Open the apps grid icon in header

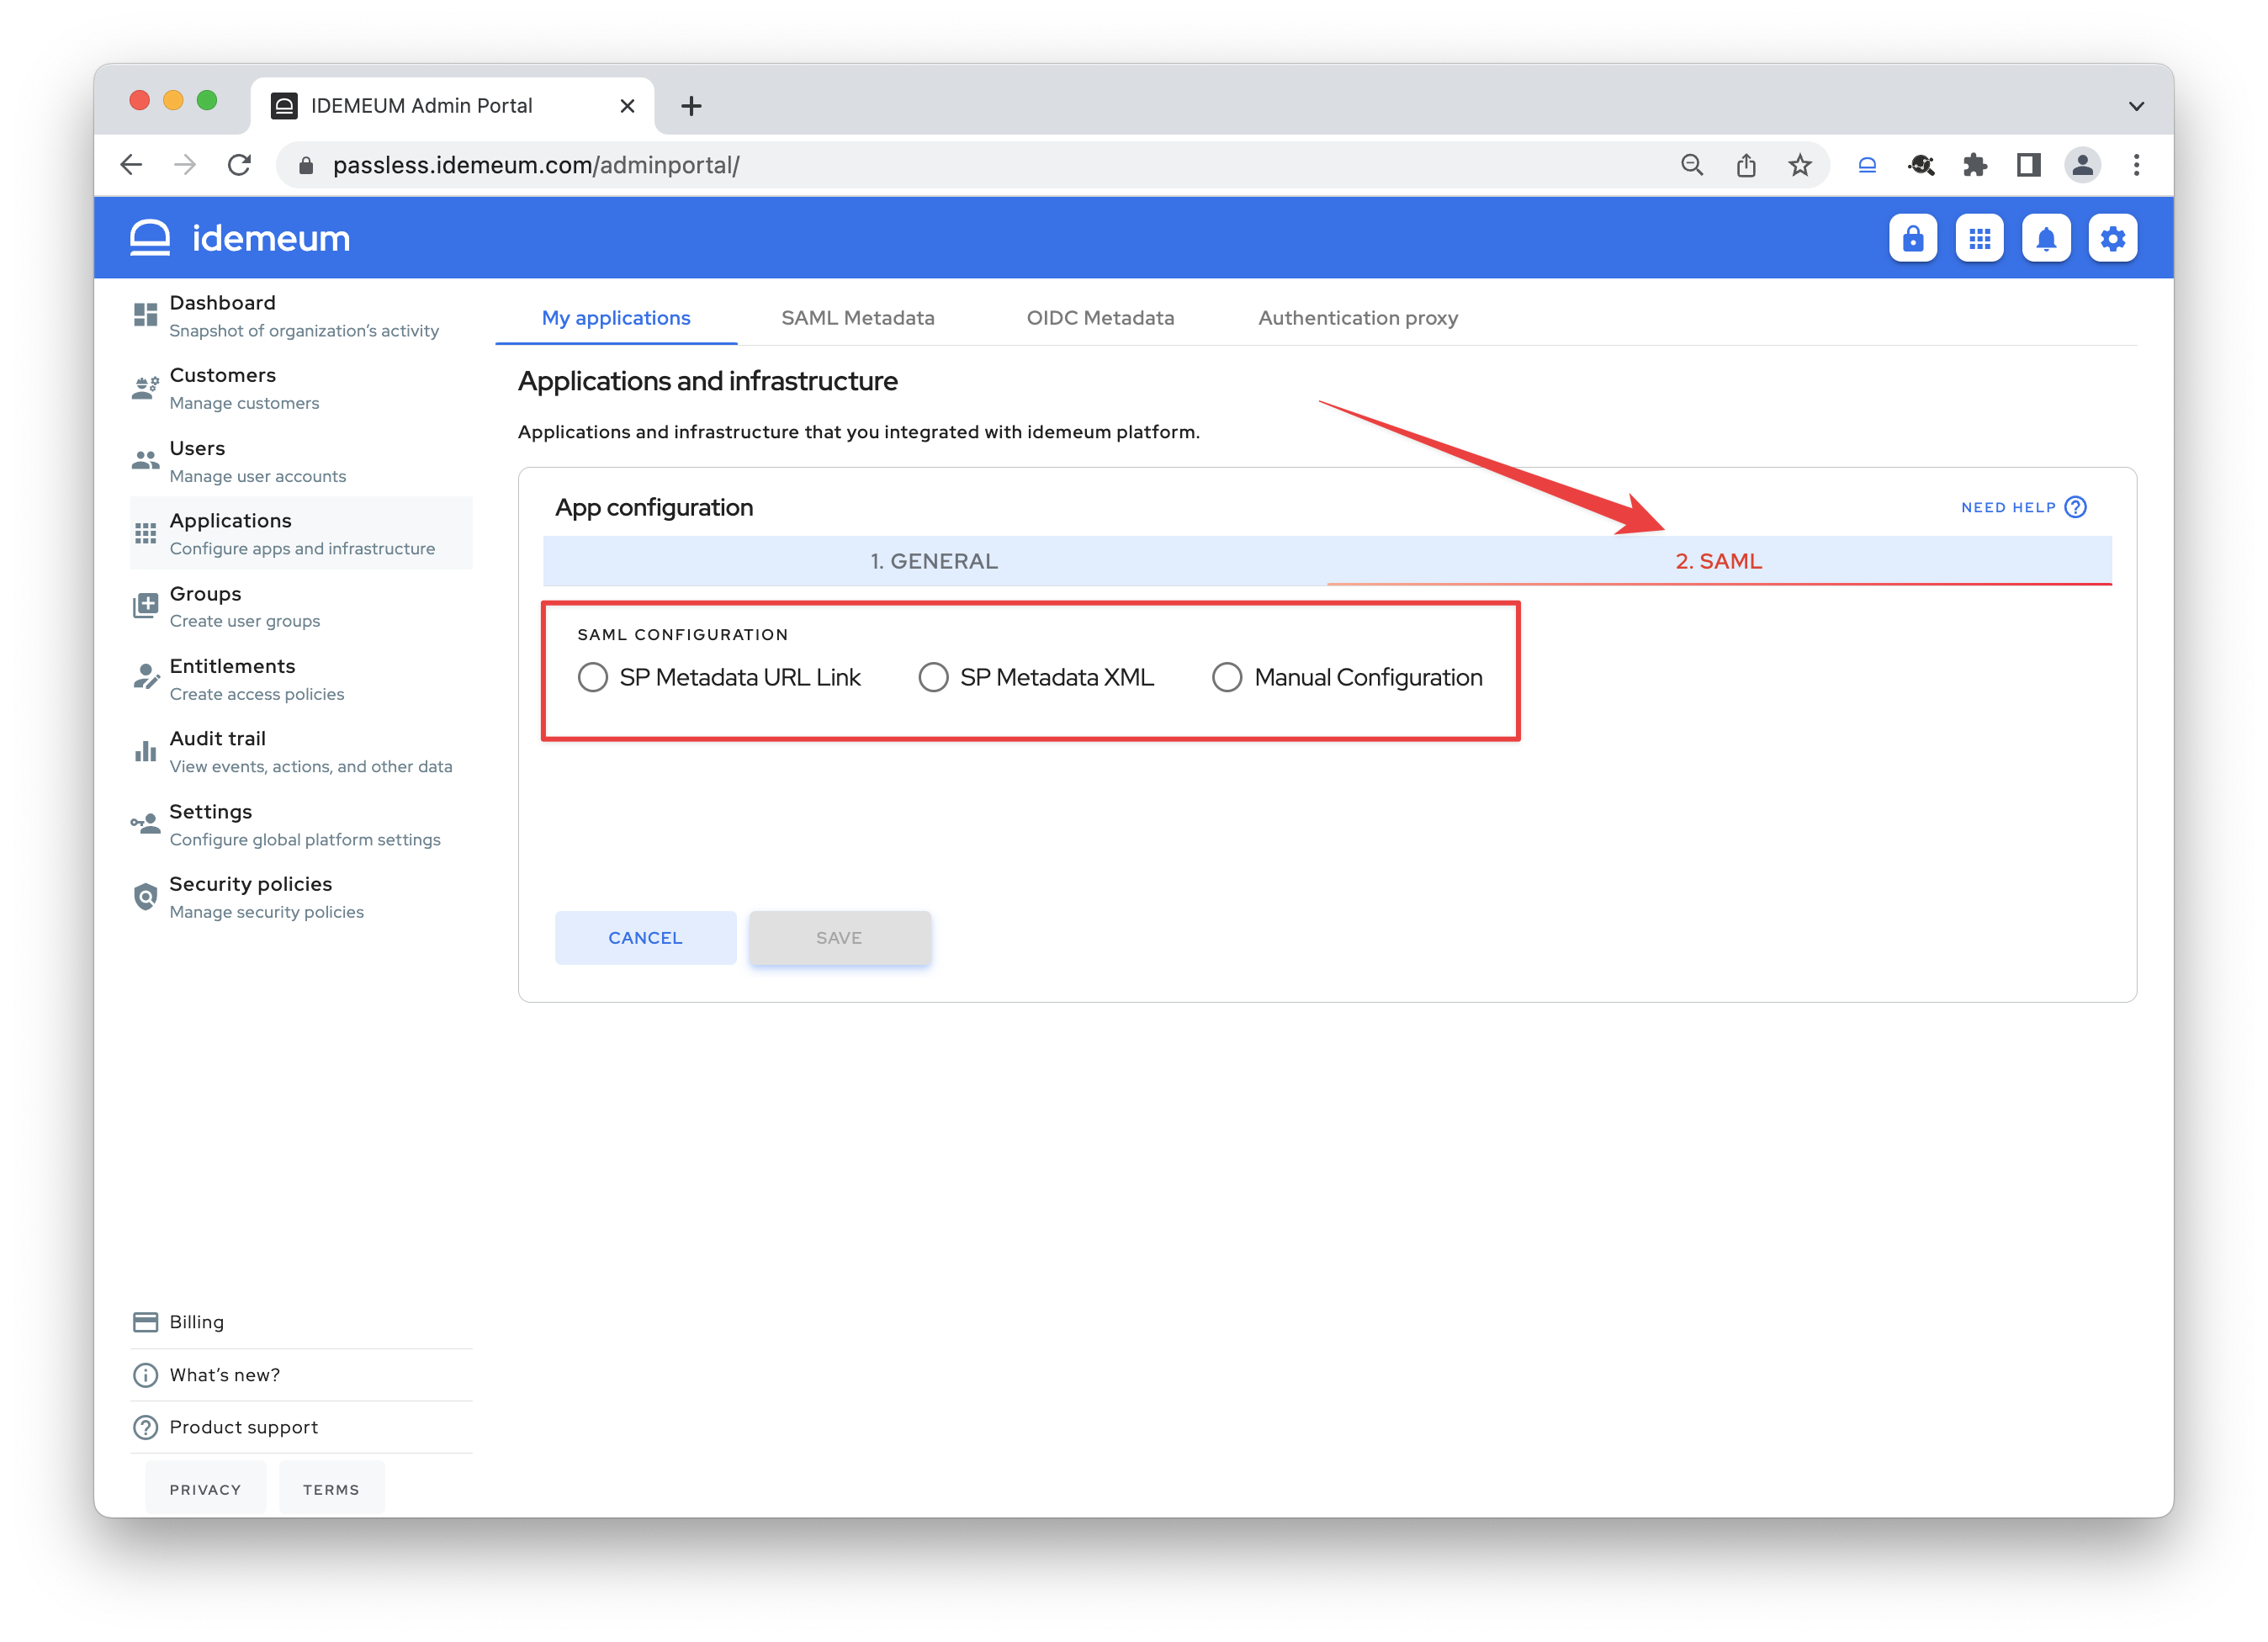tap(1979, 238)
